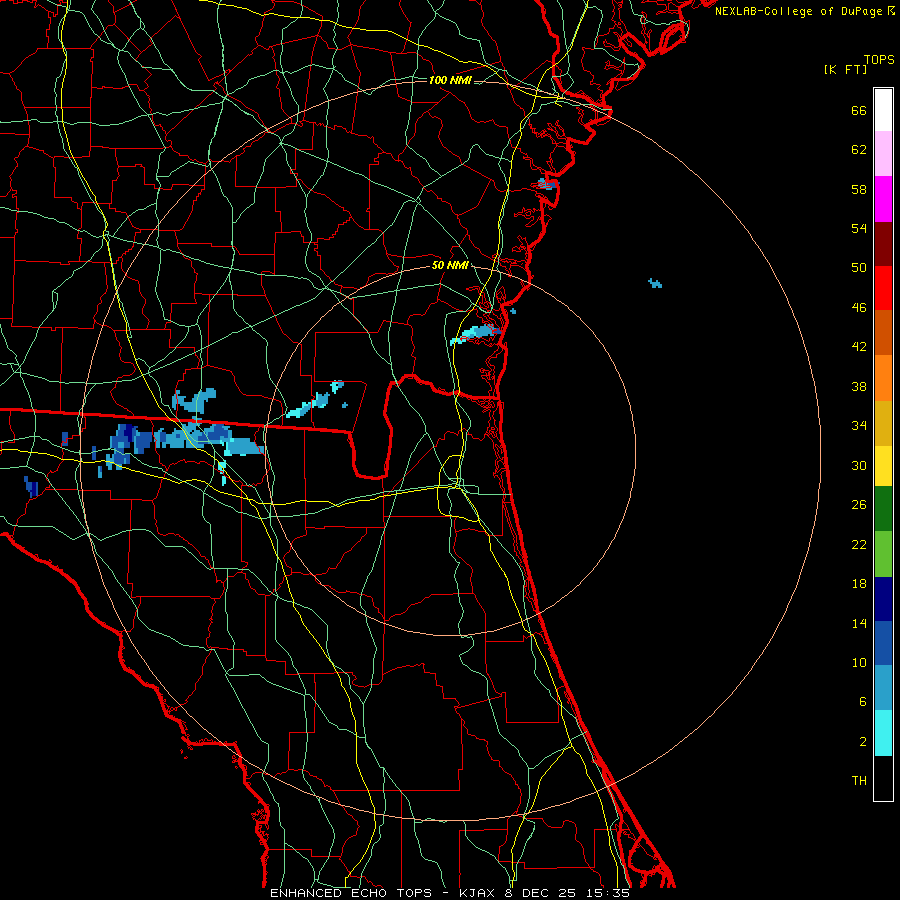Click the legend value '66'
Viewport: 900px width, 900px height.
[859, 111]
